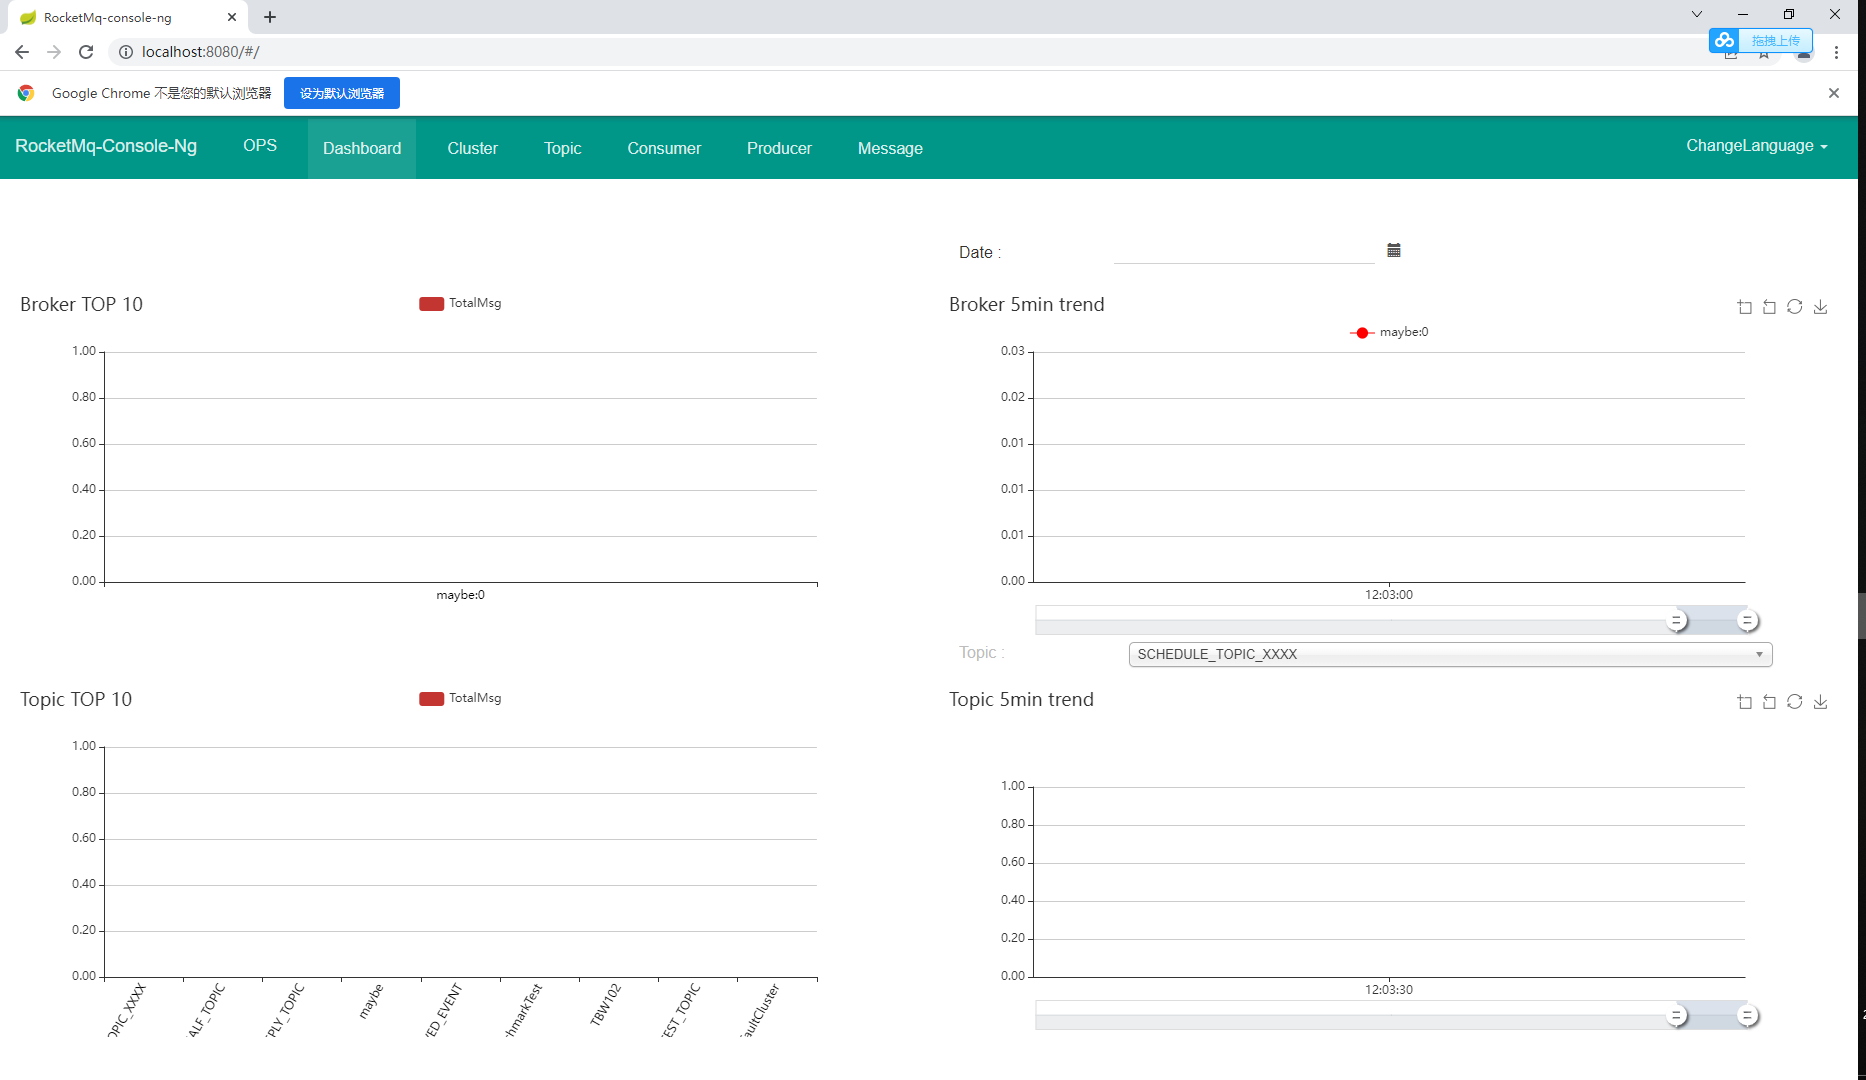The width and height of the screenshot is (1866, 1080).
Task: Switch to the Dashboard tab
Action: click(362, 148)
